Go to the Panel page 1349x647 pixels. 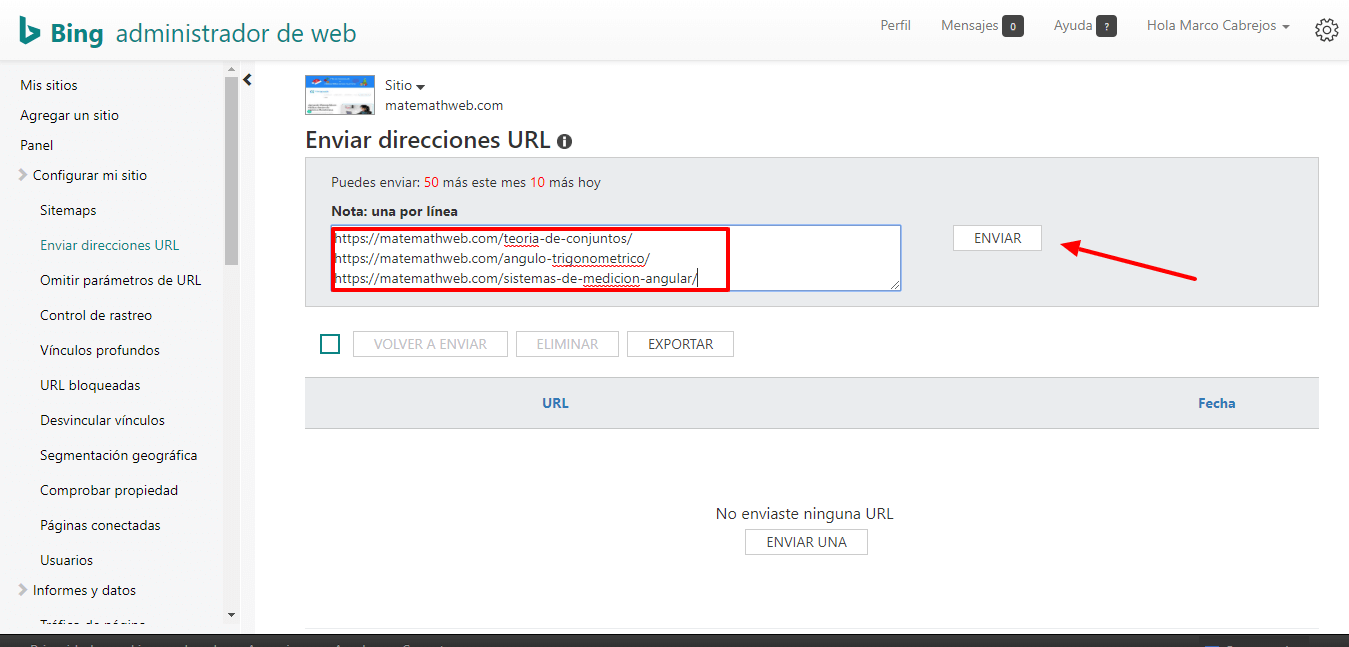coord(37,145)
